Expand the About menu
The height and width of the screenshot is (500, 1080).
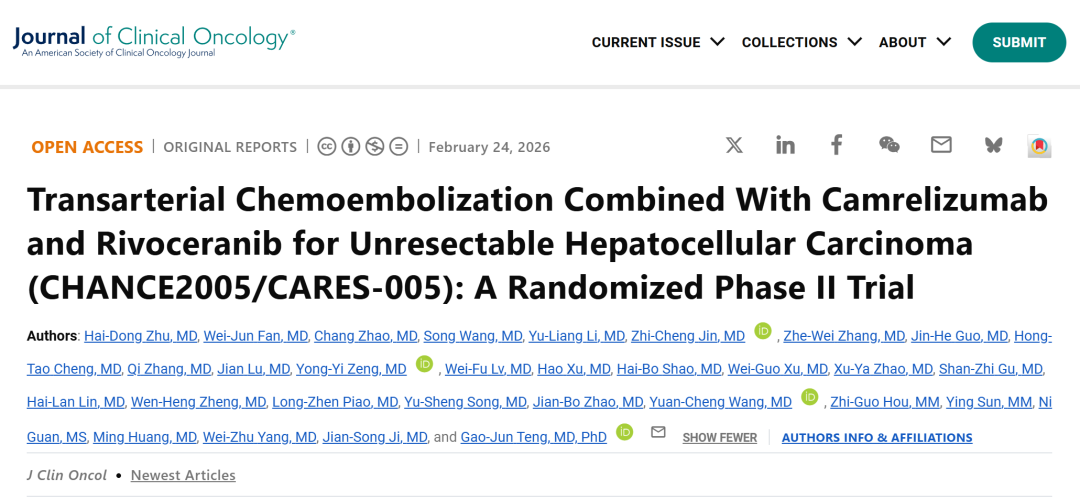click(915, 42)
